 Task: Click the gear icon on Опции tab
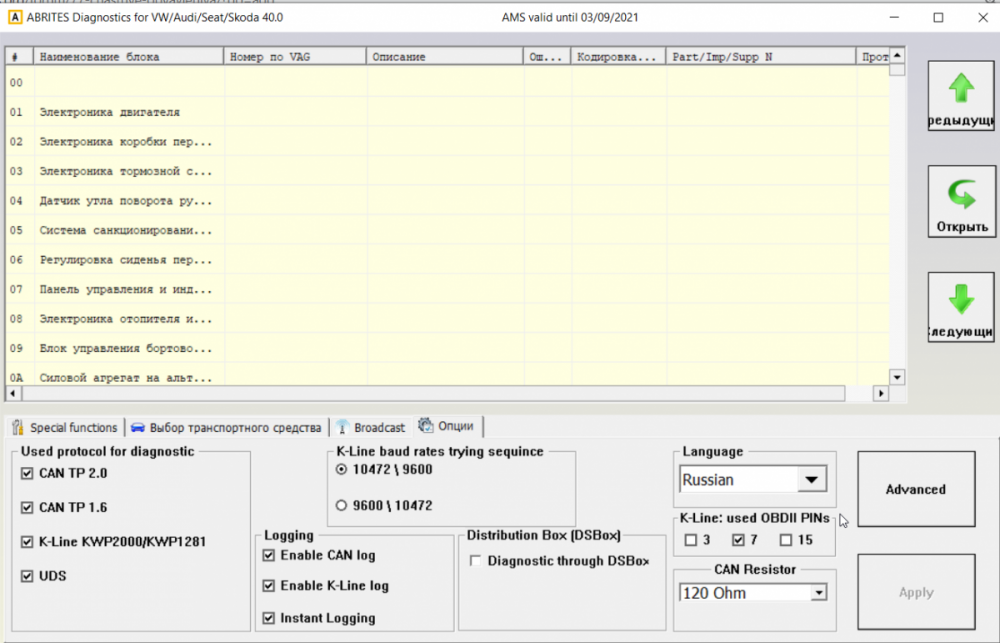pos(425,425)
